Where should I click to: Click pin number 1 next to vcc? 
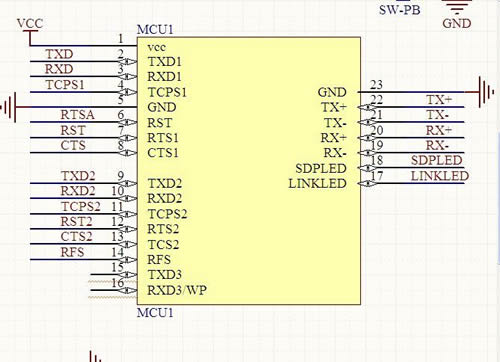point(121,39)
